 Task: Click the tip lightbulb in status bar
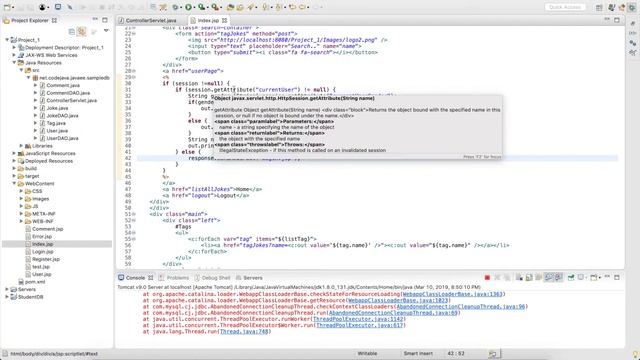tap(636, 354)
